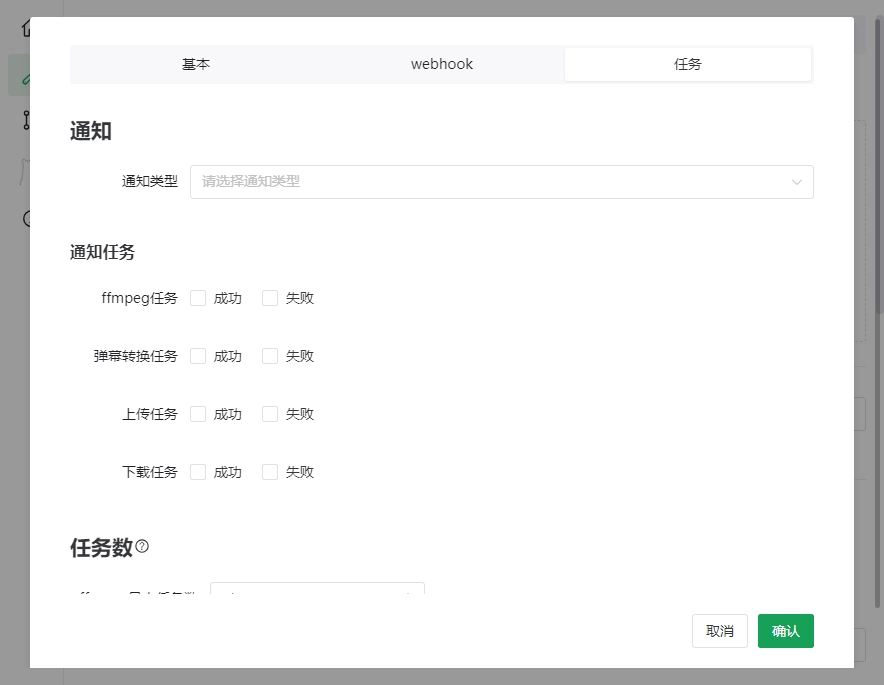Switch to the 基本 tab

click(196, 64)
